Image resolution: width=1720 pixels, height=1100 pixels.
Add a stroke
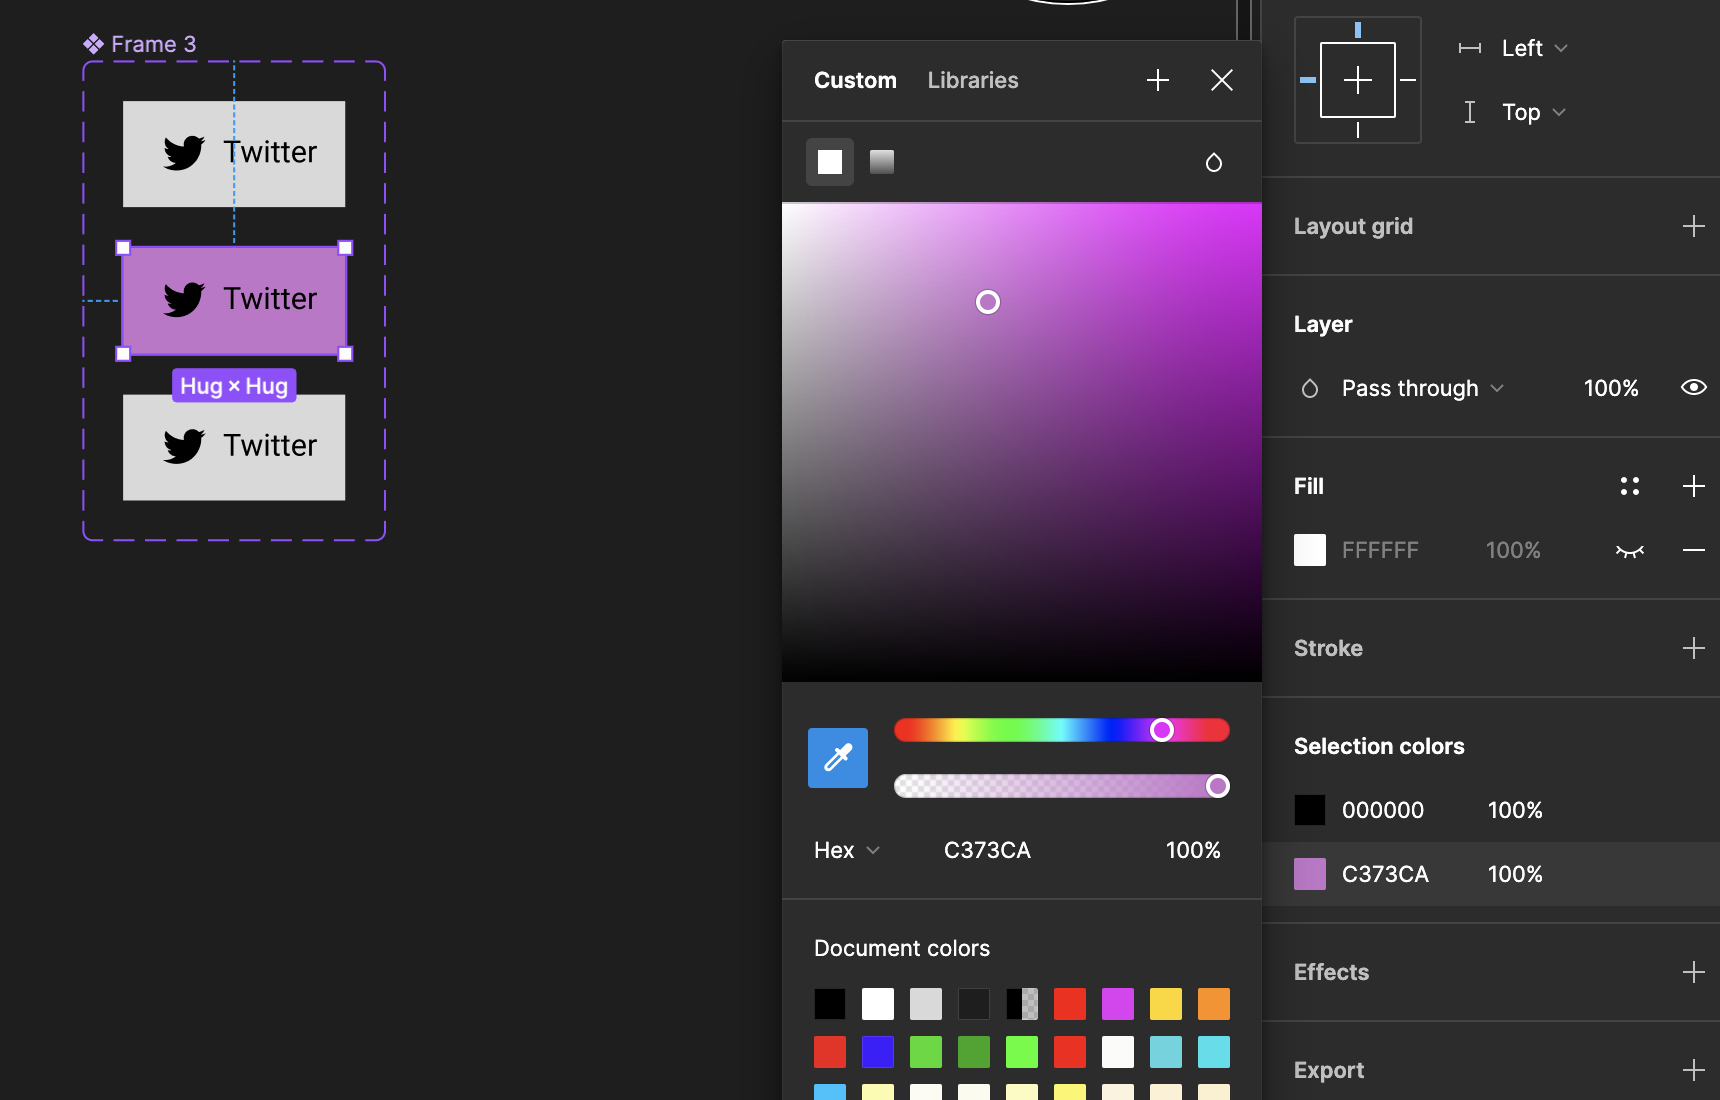tap(1694, 648)
